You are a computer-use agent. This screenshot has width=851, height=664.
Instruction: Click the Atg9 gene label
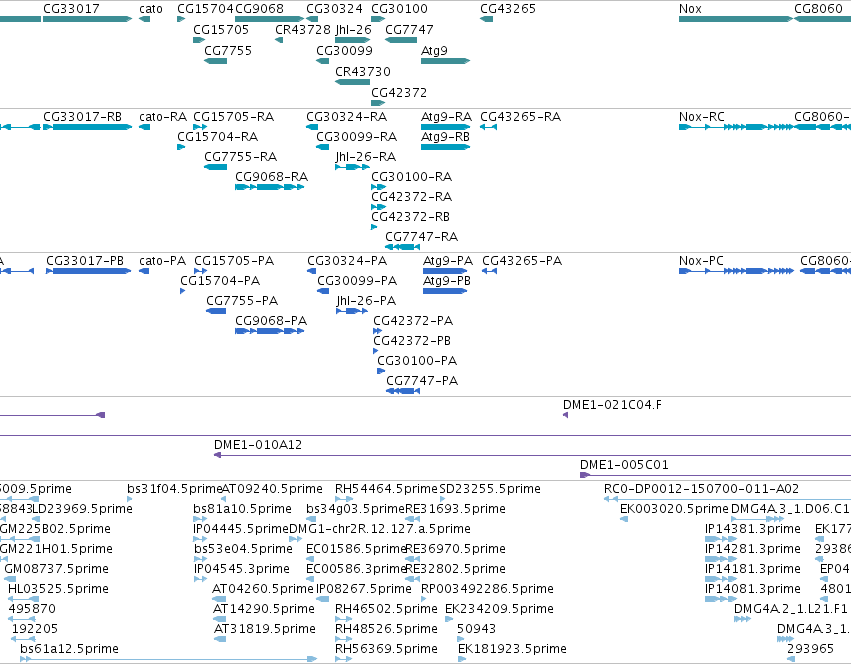pyautogui.click(x=434, y=50)
